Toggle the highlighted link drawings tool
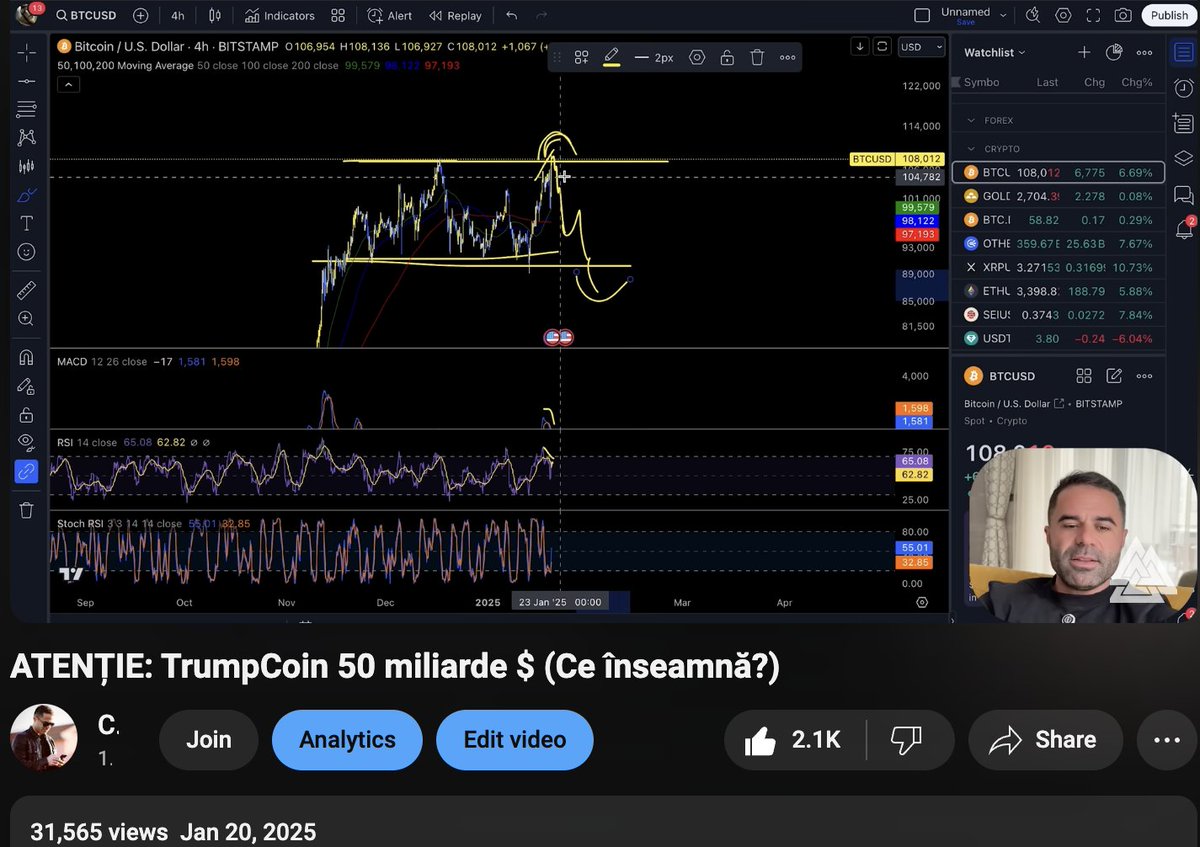This screenshot has width=1200, height=847. point(26,471)
